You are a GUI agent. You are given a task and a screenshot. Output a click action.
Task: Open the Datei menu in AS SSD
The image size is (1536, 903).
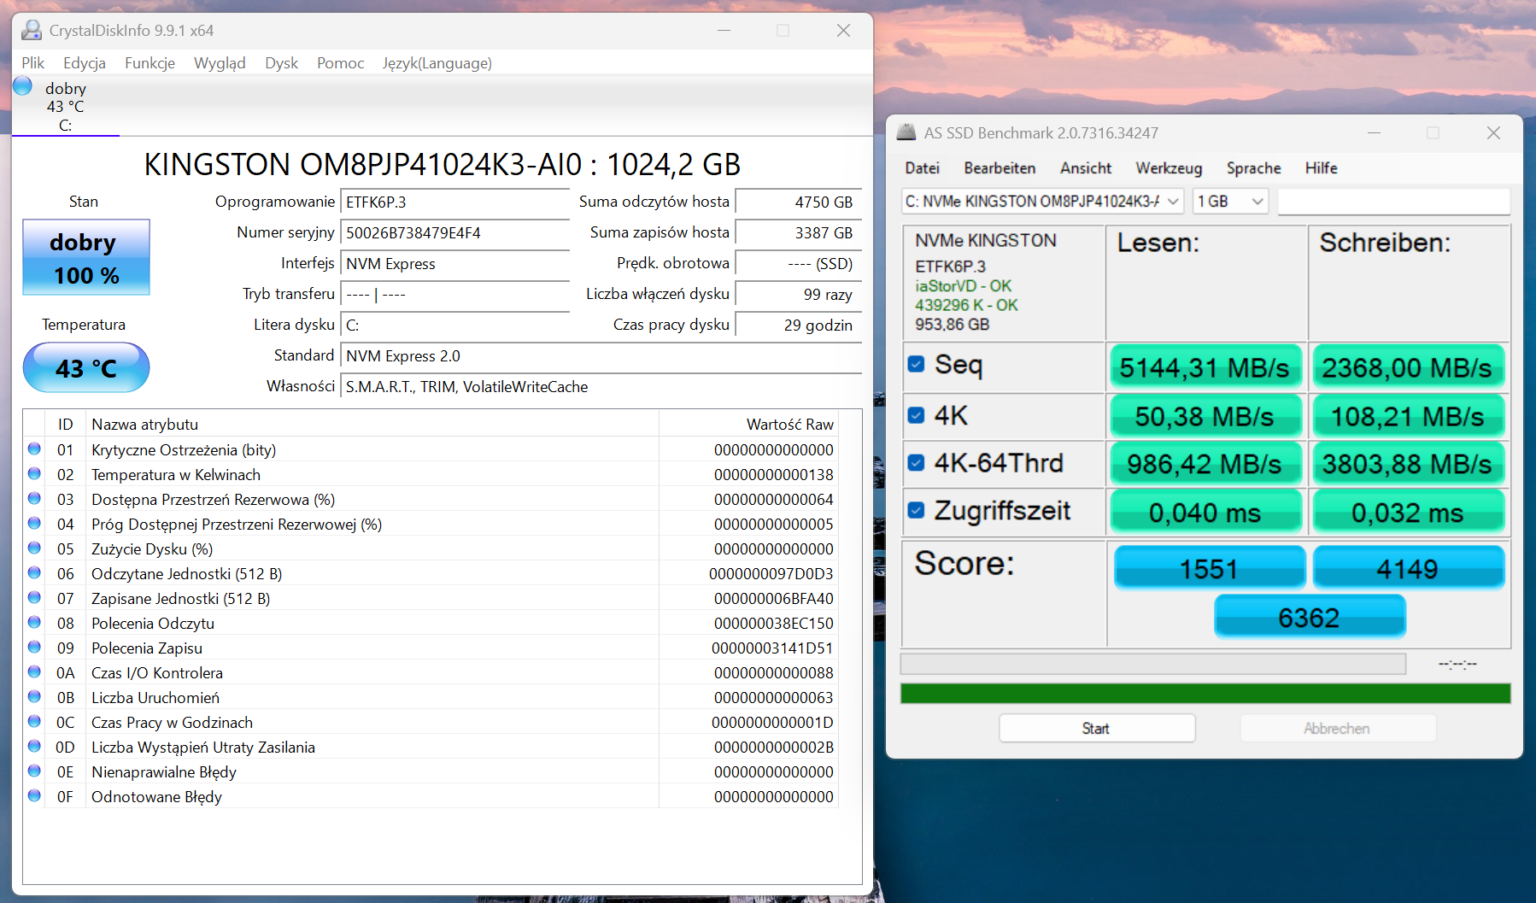point(922,168)
